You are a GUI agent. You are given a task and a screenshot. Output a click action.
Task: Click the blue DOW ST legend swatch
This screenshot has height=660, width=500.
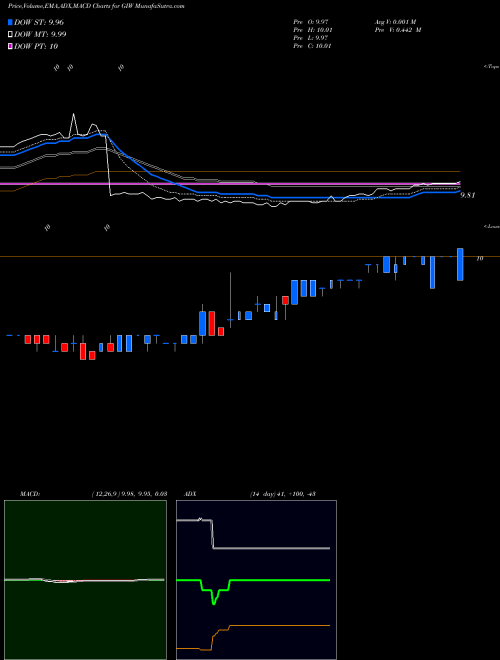coord(11,22)
